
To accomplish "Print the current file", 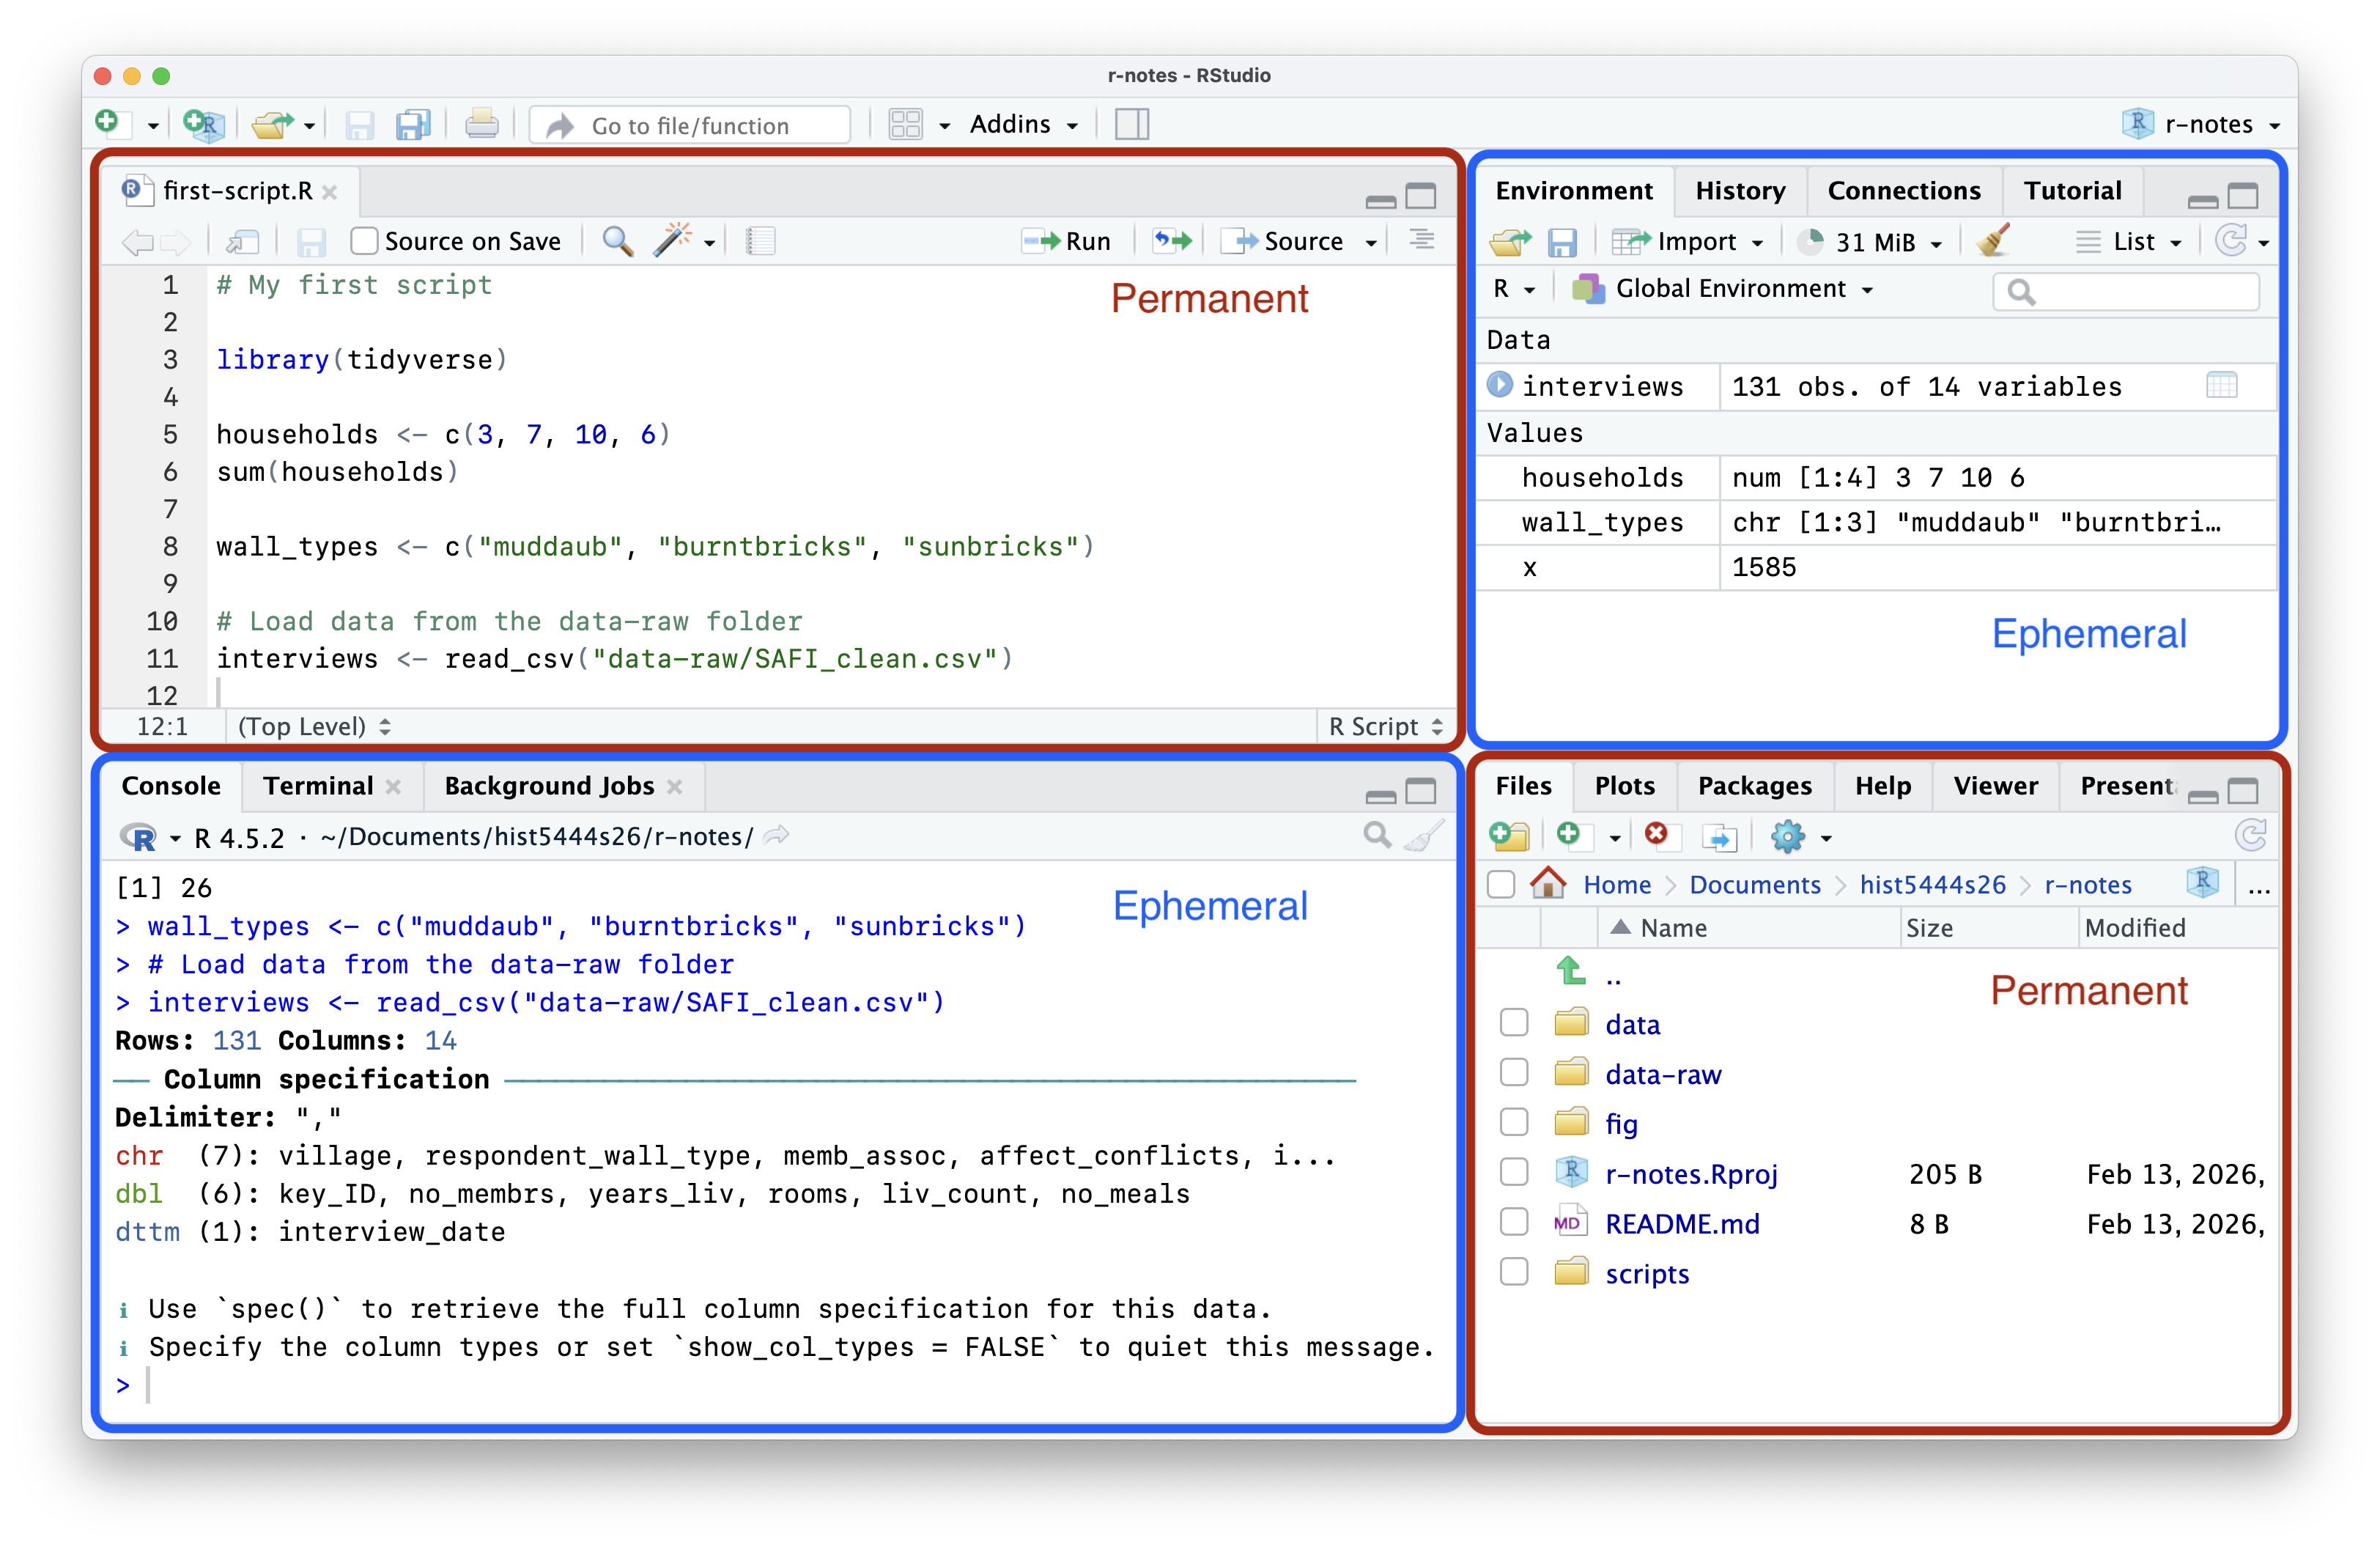I will pos(482,123).
